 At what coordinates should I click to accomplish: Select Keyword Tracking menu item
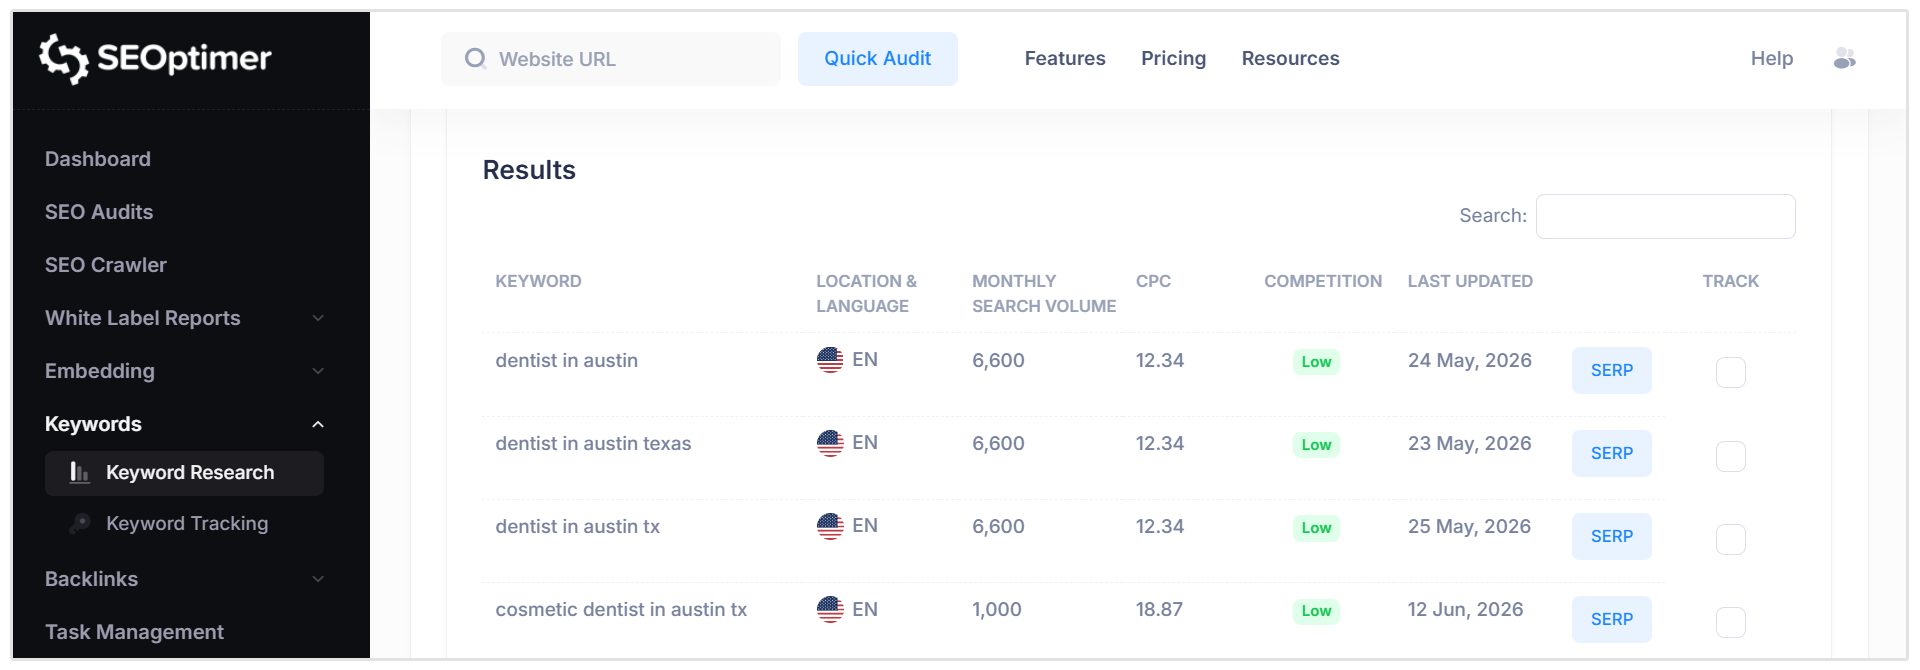187,523
